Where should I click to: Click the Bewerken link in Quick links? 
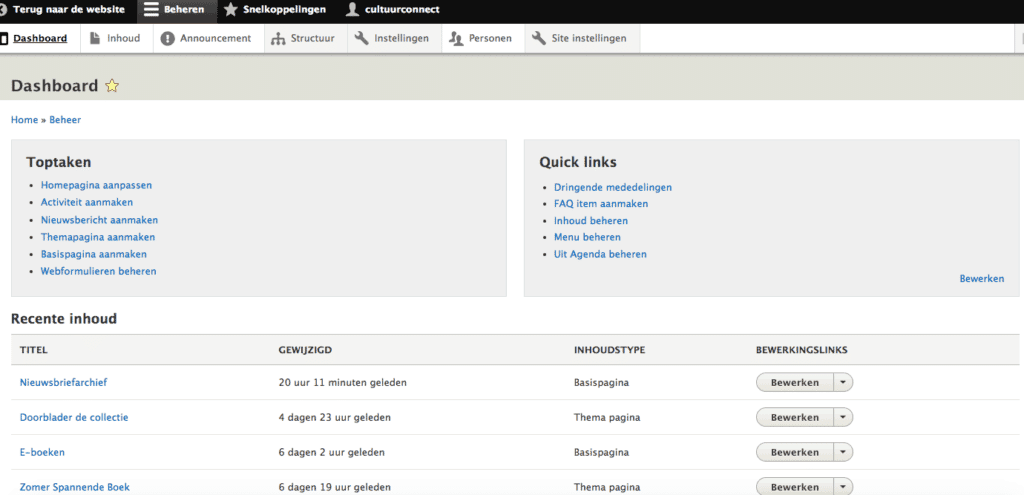point(981,278)
